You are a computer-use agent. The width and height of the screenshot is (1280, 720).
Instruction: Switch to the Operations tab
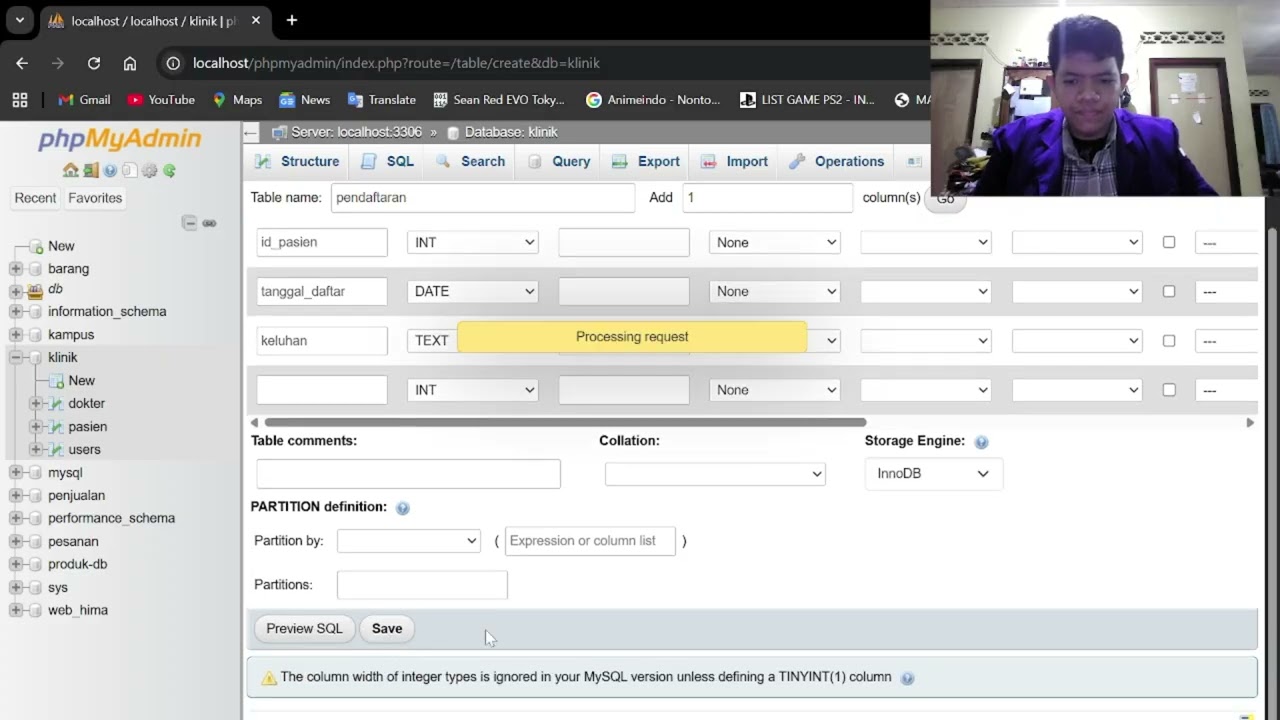click(x=837, y=161)
